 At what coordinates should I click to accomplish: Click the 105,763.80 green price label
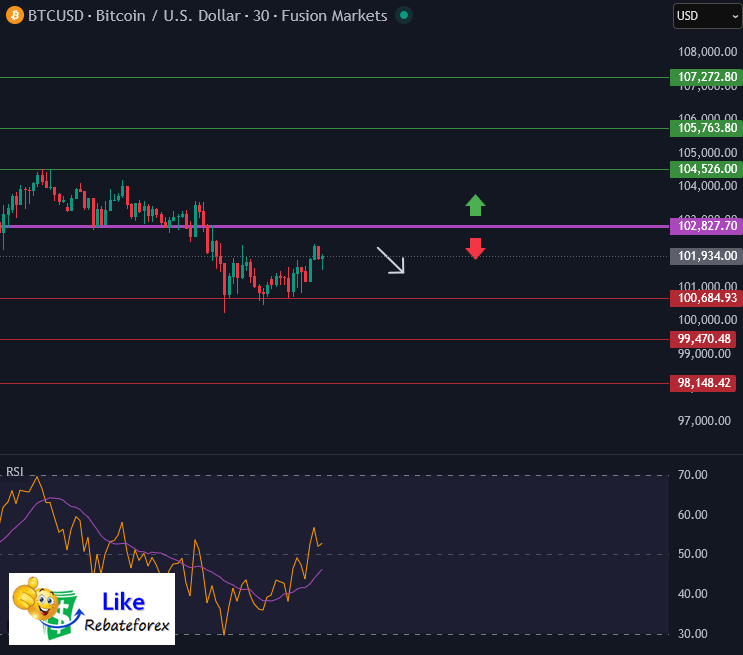[x=706, y=128]
